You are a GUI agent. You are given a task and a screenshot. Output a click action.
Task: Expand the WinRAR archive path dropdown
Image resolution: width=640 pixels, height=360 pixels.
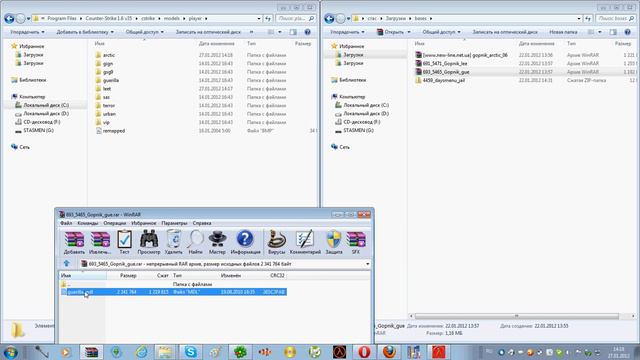pos(367,264)
